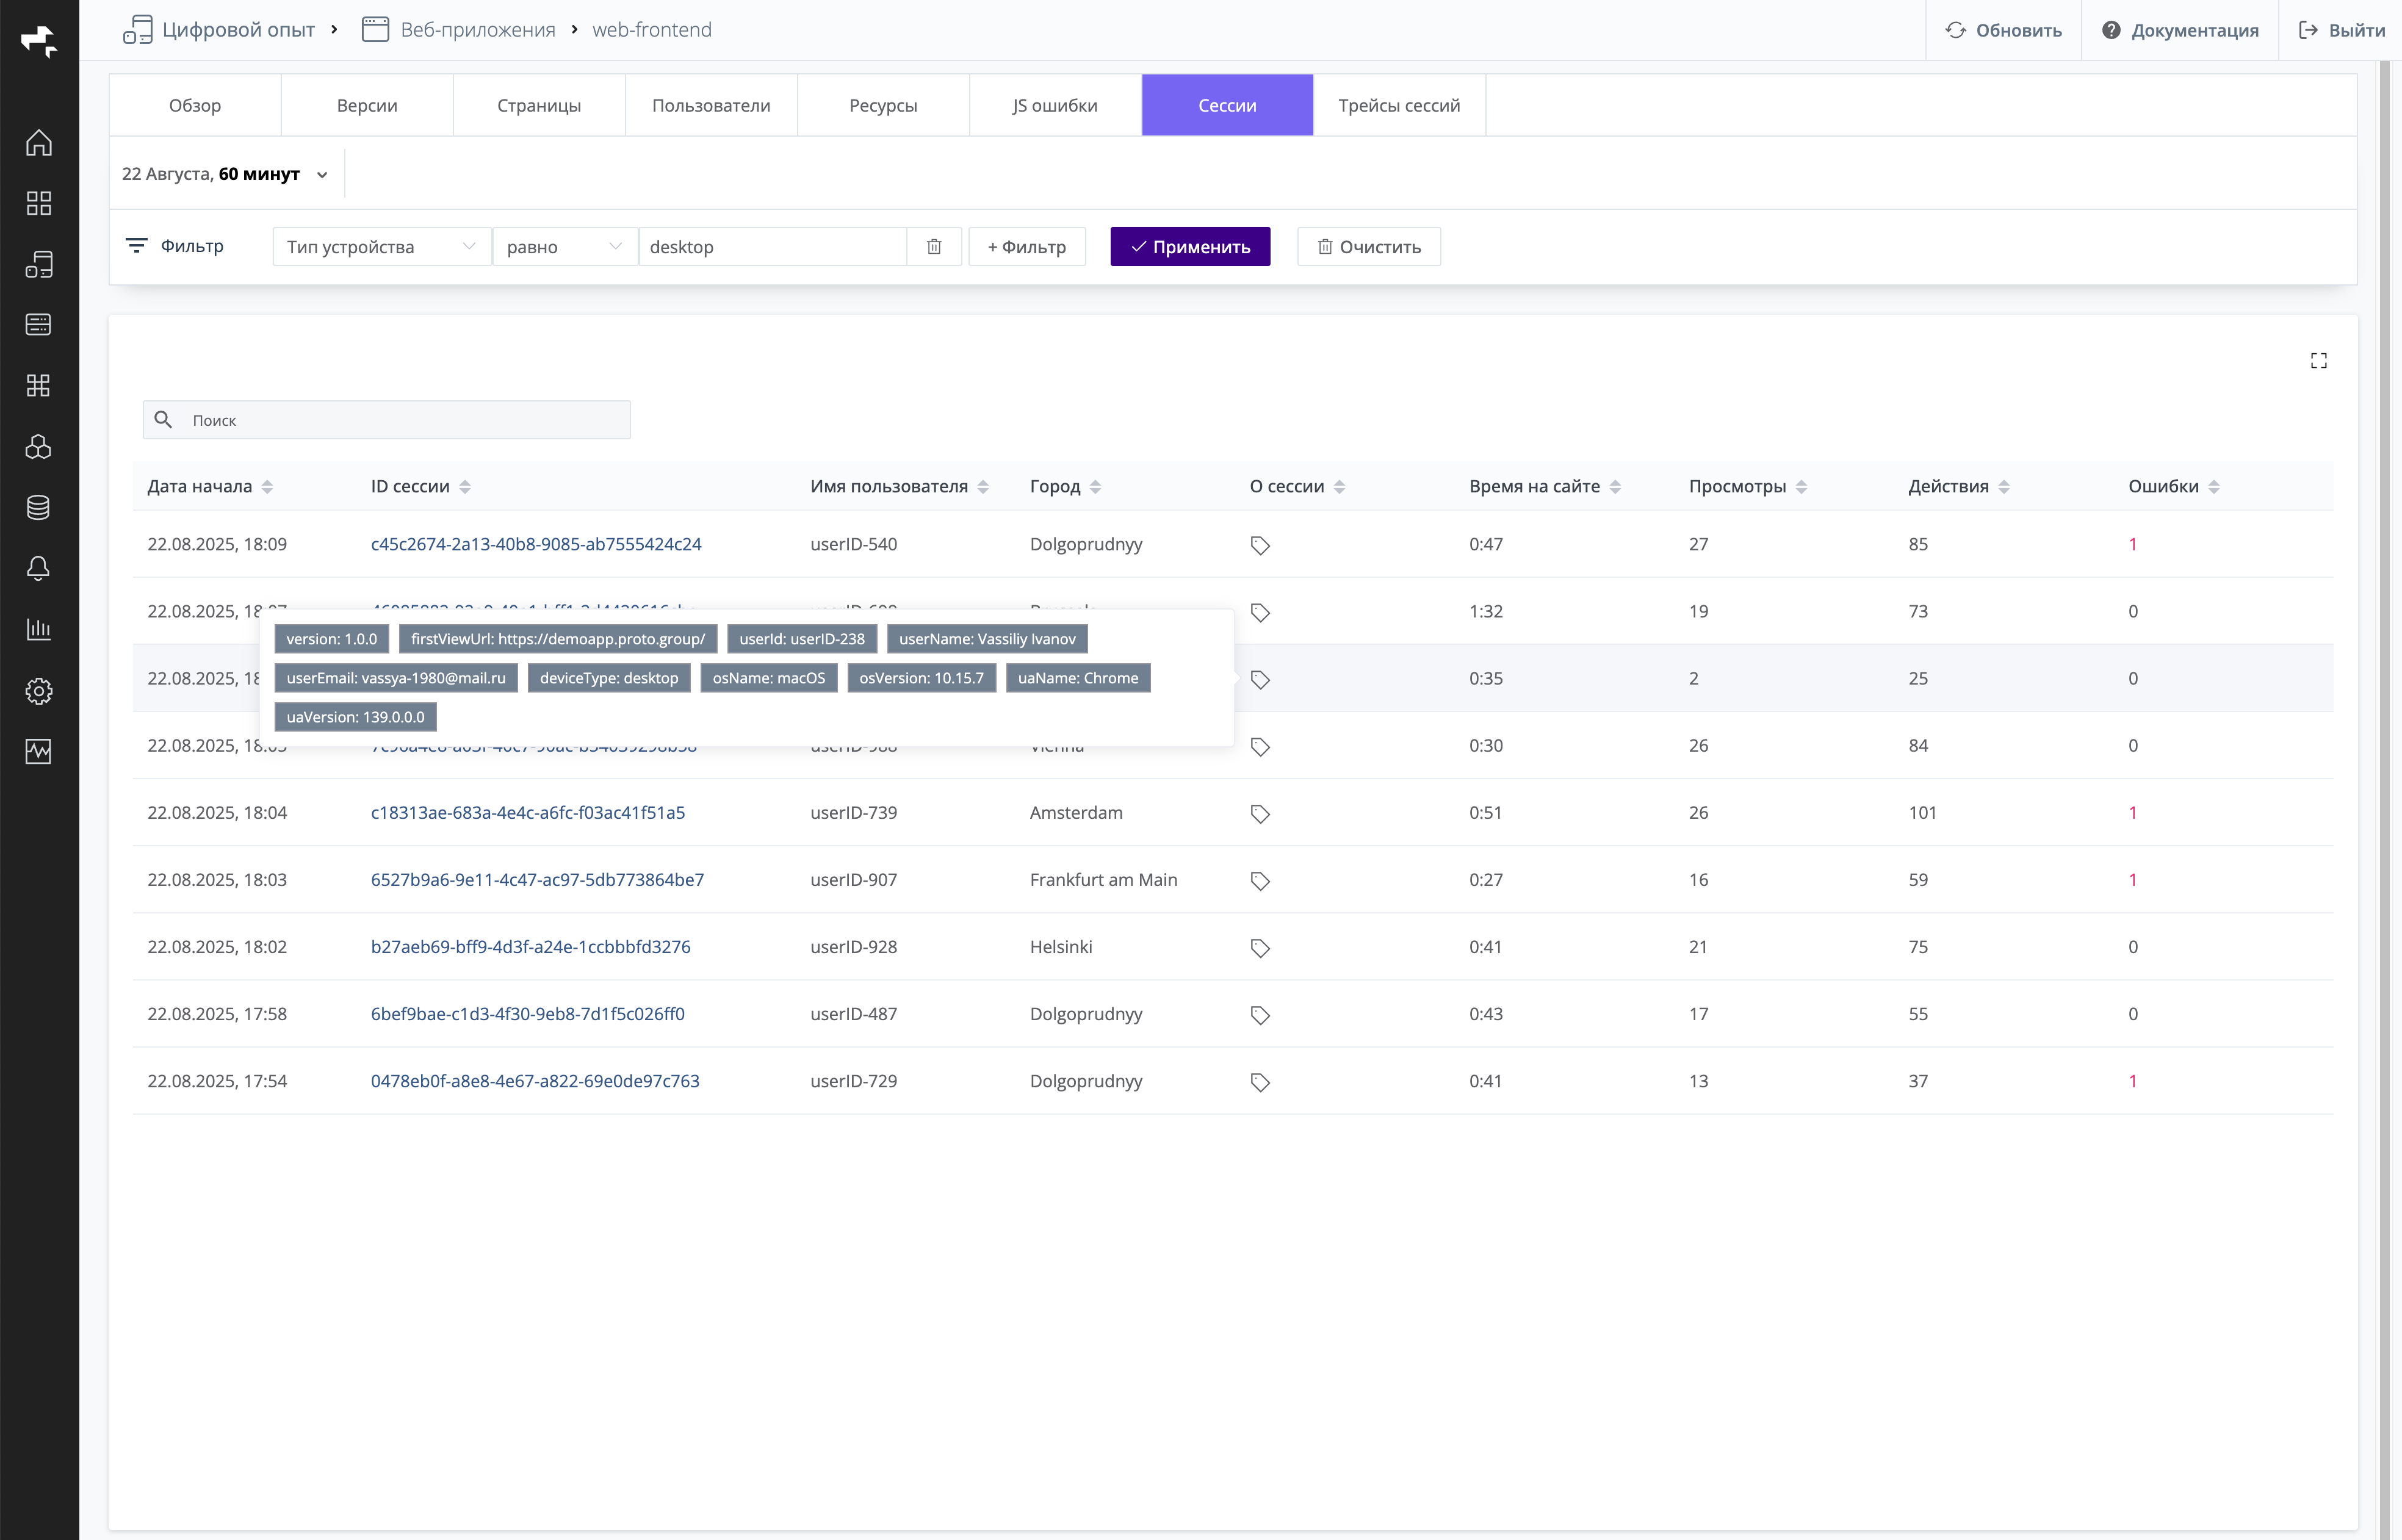Click the Очистить button
The width and height of the screenshot is (2402, 1540).
(x=1369, y=247)
